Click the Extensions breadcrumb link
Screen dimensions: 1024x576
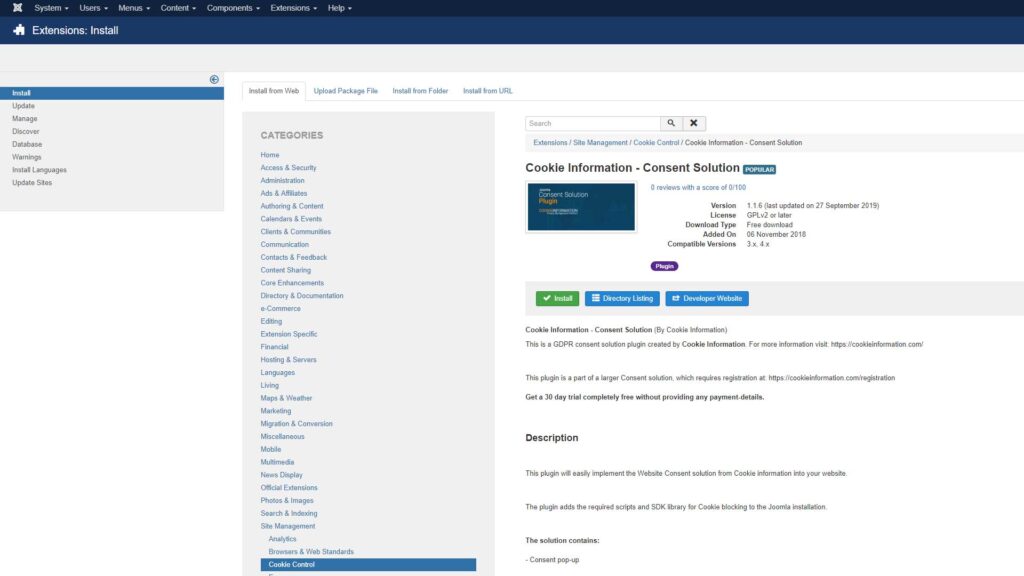coord(550,142)
